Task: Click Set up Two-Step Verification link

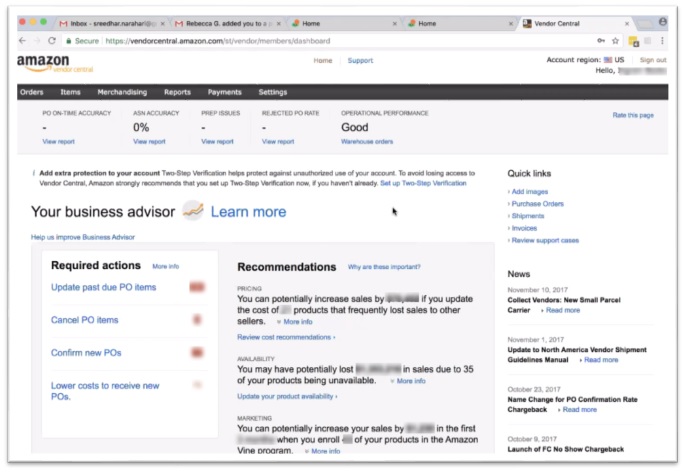Action: [x=423, y=183]
